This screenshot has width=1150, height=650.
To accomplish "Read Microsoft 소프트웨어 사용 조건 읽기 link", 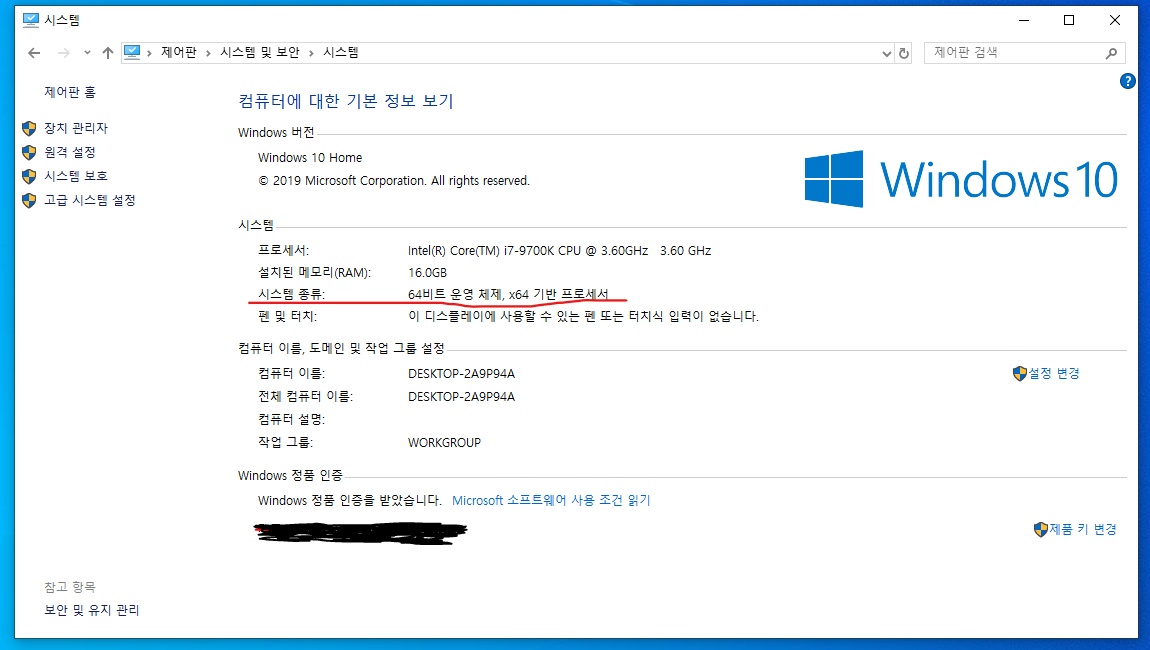I will pos(551,500).
